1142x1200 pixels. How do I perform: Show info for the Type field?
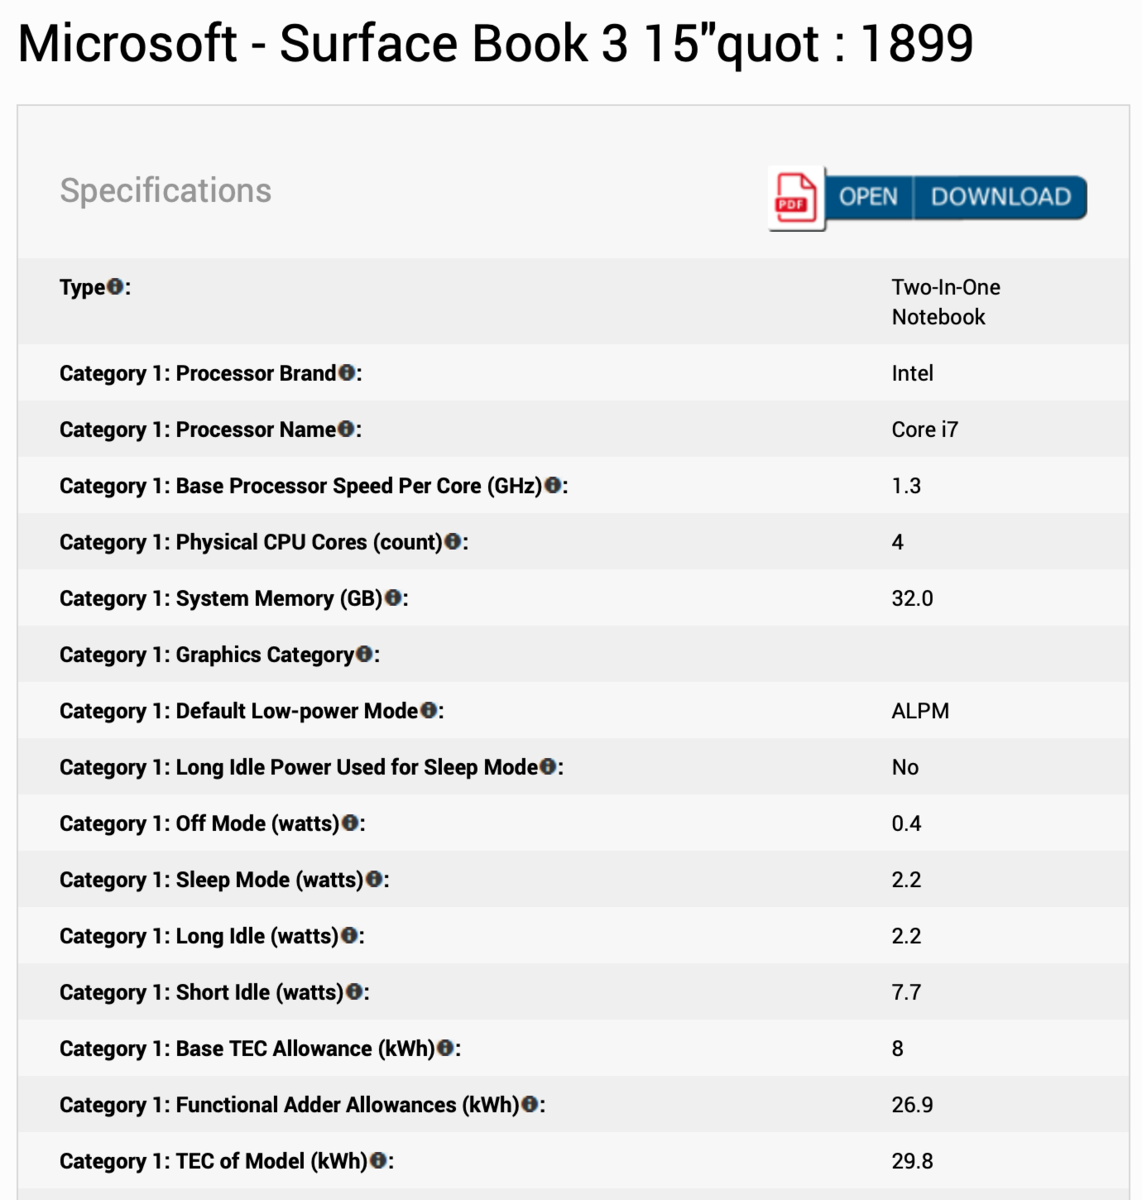pyautogui.click(x=115, y=287)
